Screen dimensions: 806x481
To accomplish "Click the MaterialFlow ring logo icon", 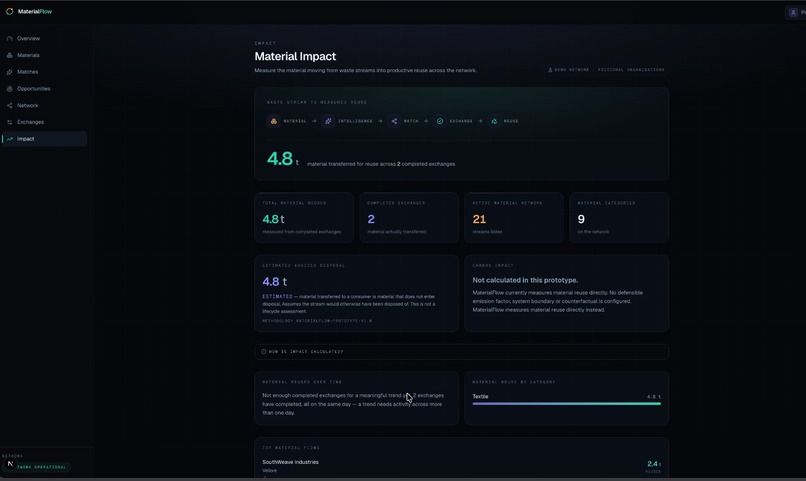I will click(x=9, y=11).
